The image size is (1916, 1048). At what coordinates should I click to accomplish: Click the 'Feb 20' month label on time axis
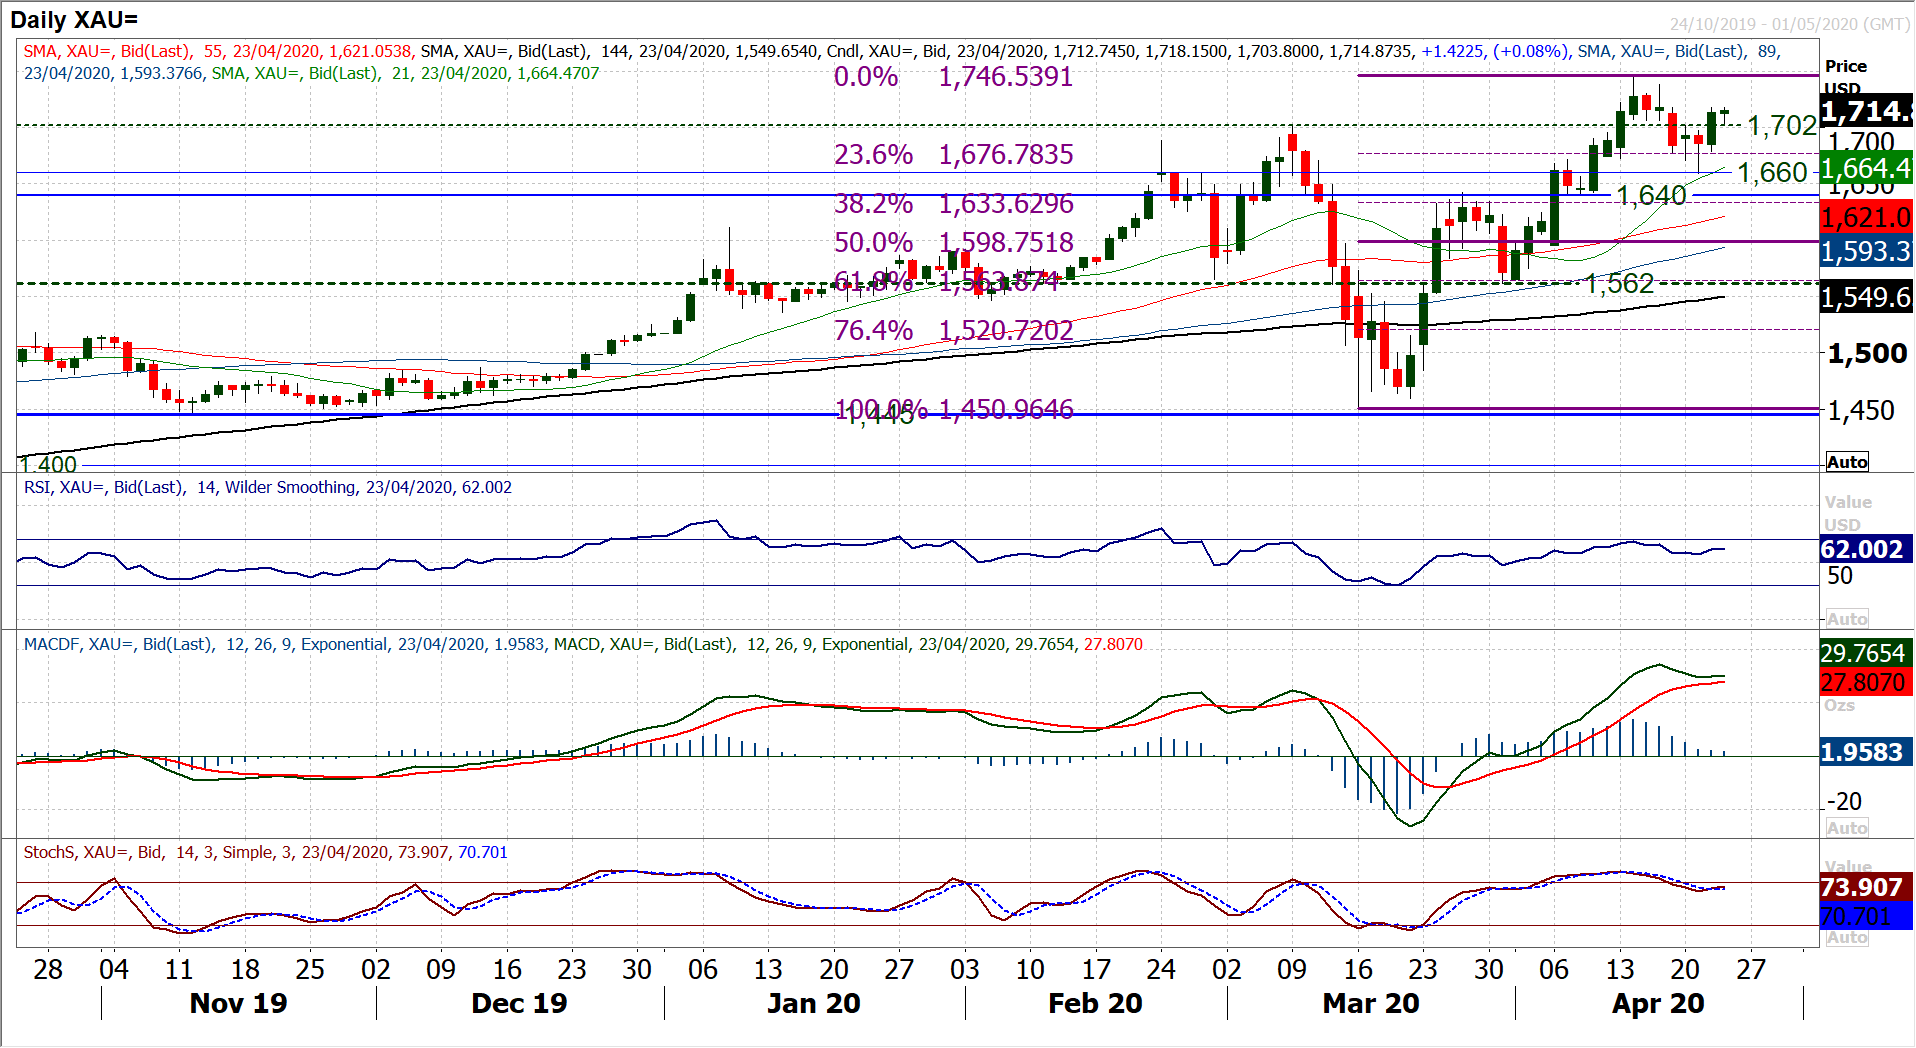pyautogui.click(x=1095, y=1004)
